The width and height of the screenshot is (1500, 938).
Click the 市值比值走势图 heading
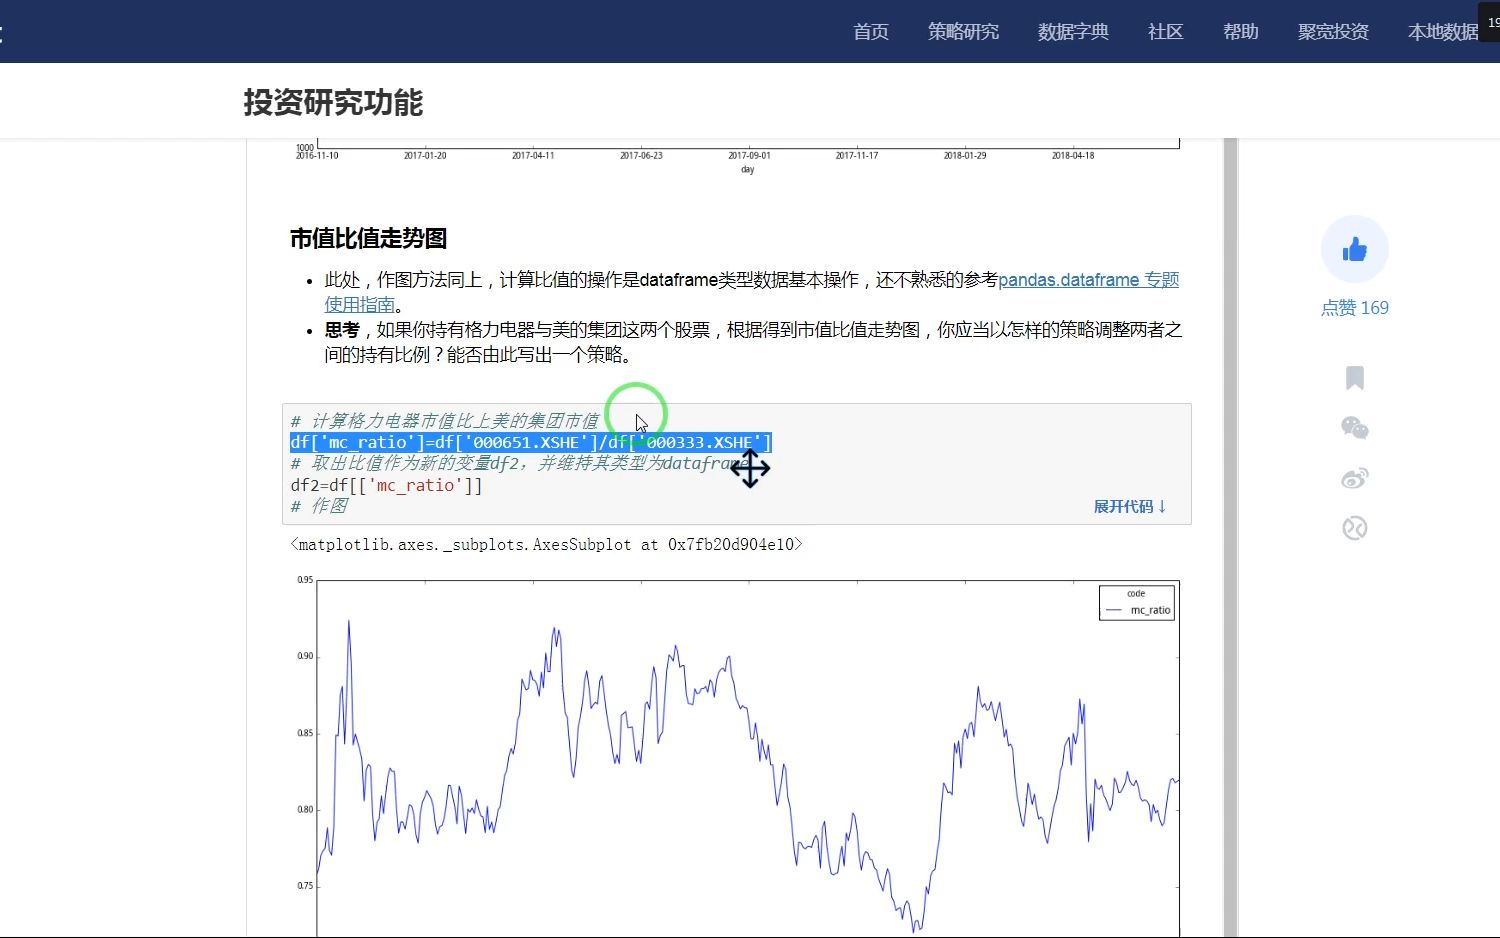pyautogui.click(x=368, y=238)
